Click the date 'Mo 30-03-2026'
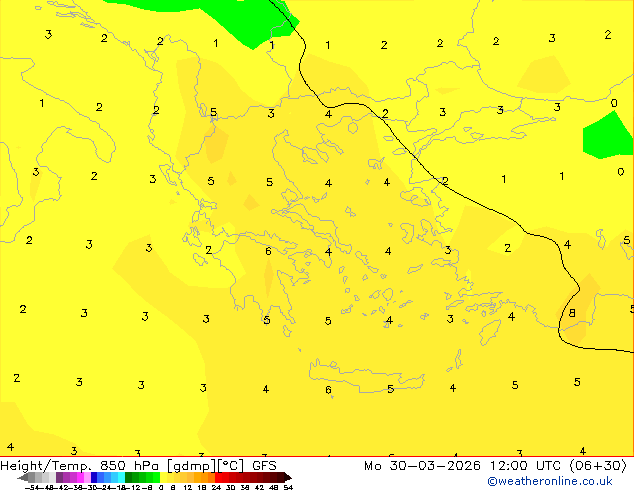Screen dimensions: 634x490 (422, 466)
